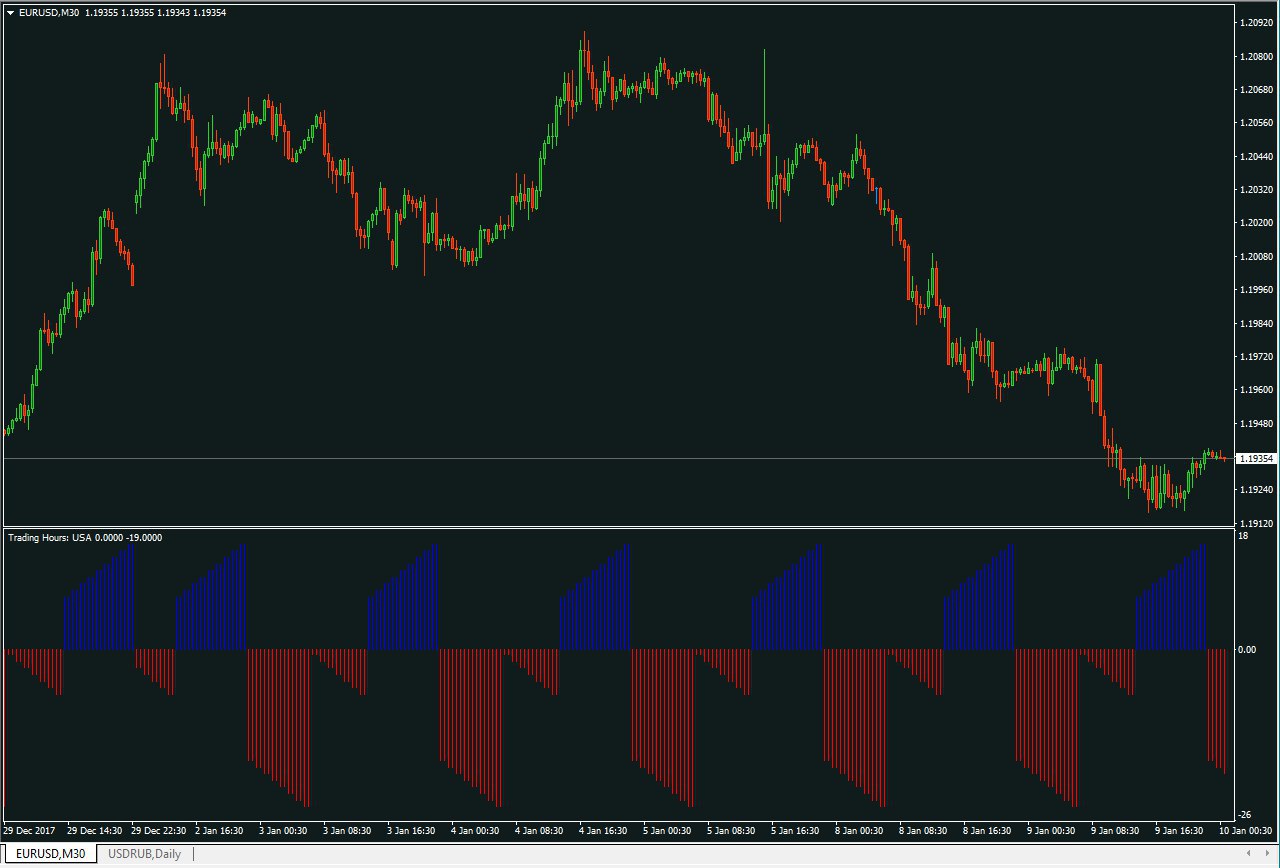This screenshot has width=1280, height=868.
Task: Click the '8 Jan 16:30' time label
Action: (989, 831)
